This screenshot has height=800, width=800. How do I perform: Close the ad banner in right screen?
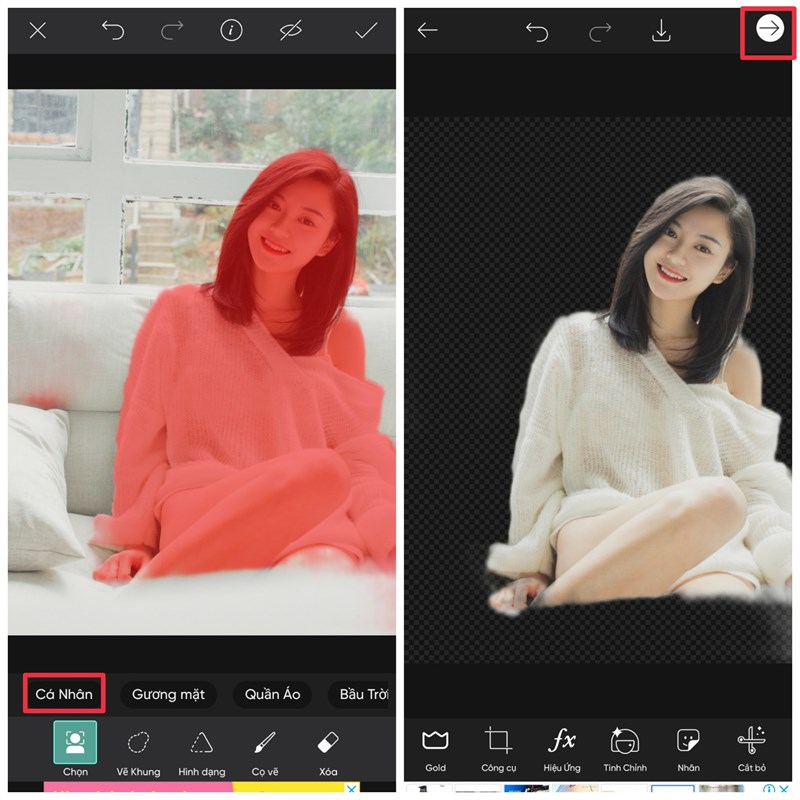coord(785,789)
